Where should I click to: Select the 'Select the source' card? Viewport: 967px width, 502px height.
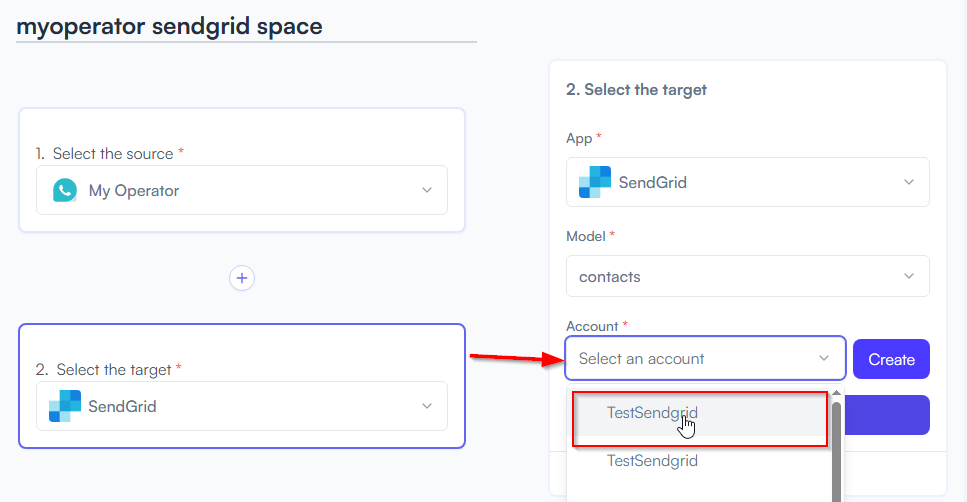(x=242, y=170)
